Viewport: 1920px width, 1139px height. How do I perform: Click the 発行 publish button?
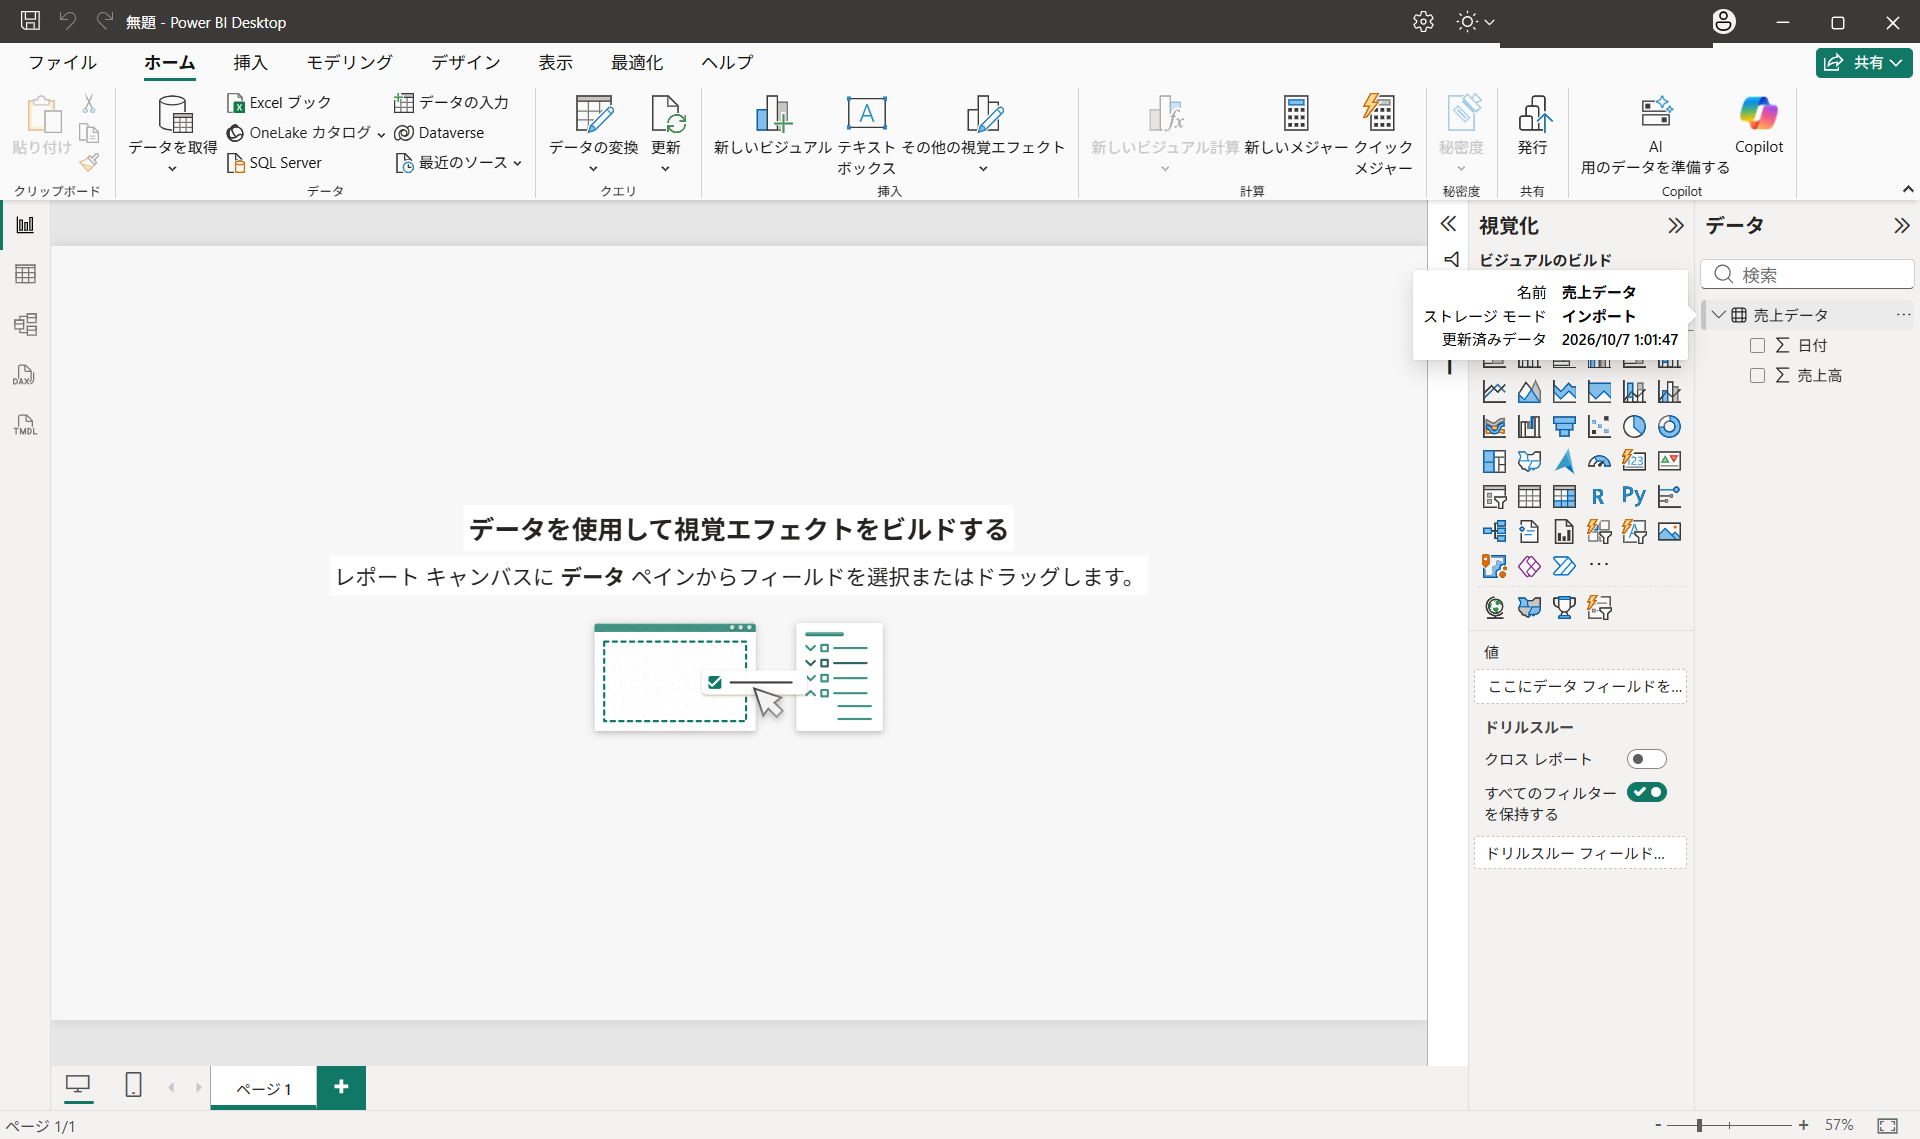point(1533,126)
